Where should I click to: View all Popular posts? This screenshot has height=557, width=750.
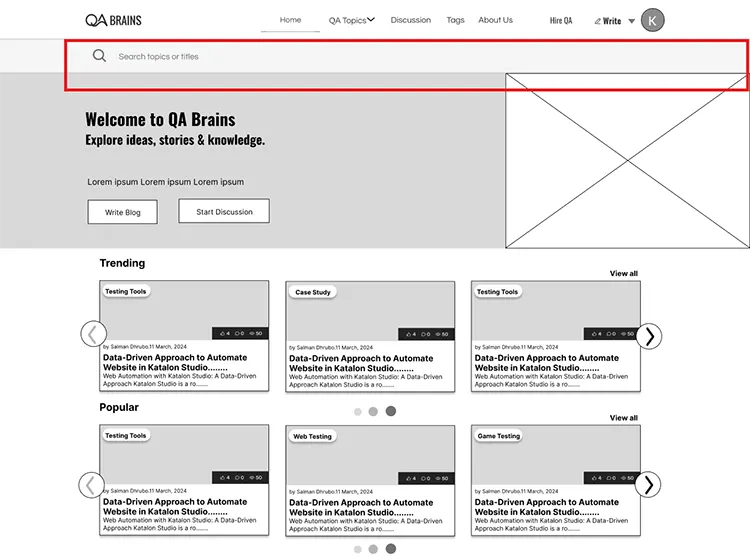click(x=623, y=418)
